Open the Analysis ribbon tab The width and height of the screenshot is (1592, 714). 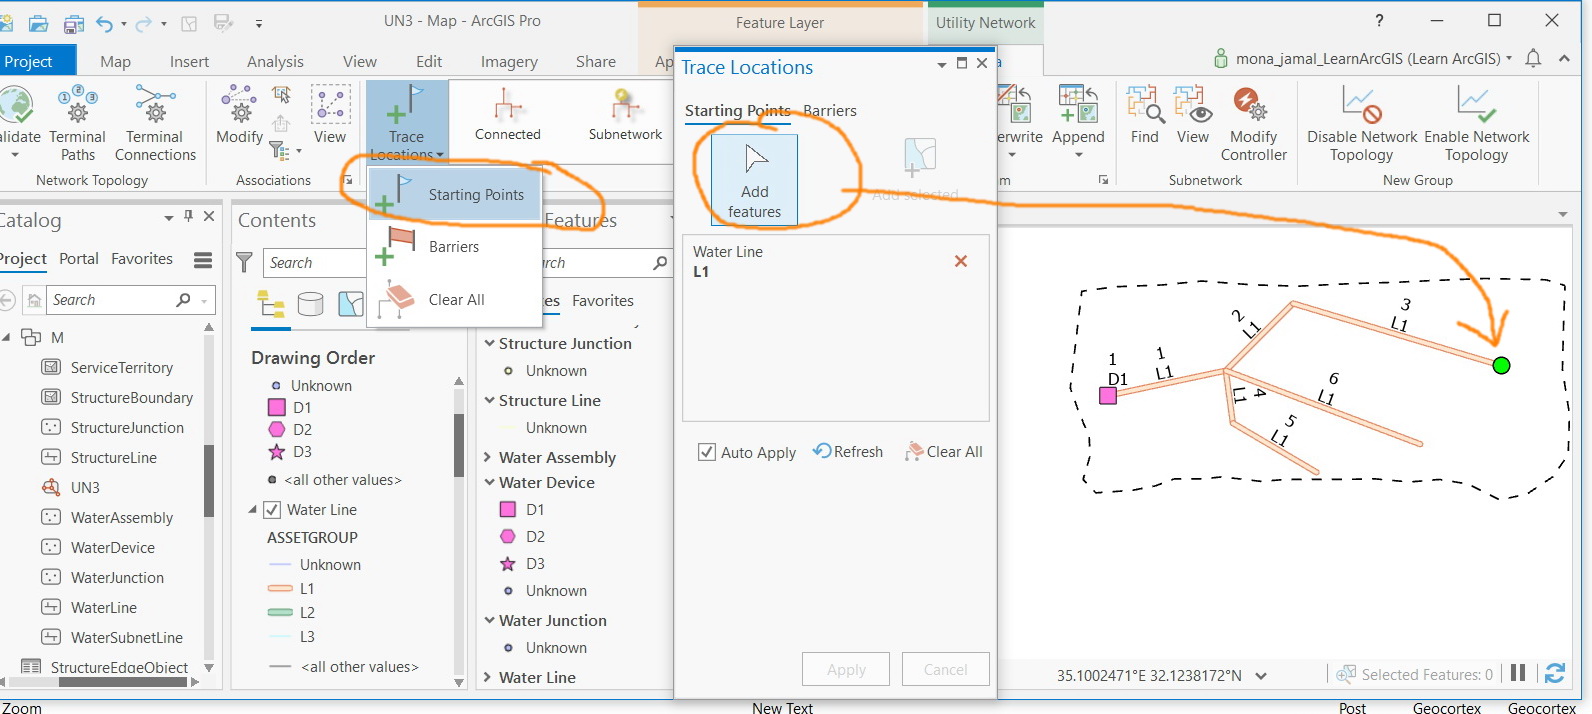pyautogui.click(x=275, y=61)
